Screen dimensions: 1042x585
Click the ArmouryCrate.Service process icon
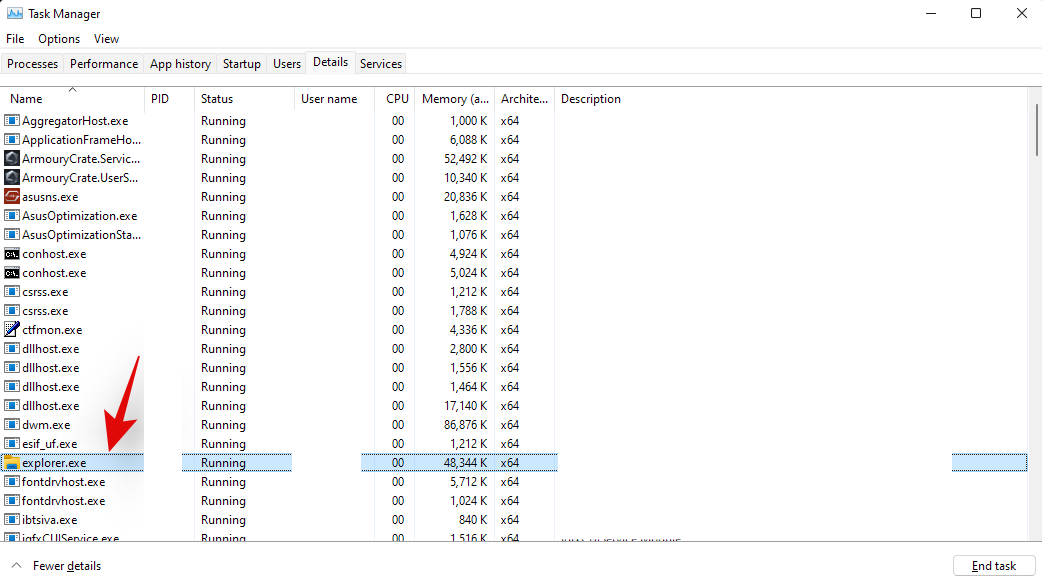point(12,159)
